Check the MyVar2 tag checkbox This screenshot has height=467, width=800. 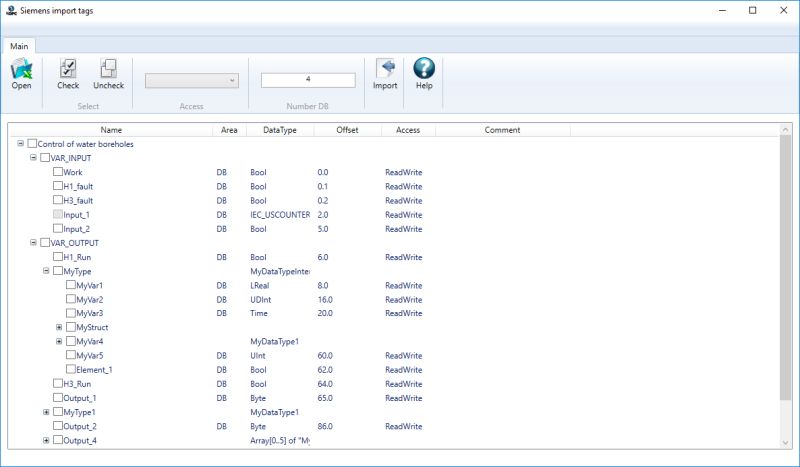[70, 299]
